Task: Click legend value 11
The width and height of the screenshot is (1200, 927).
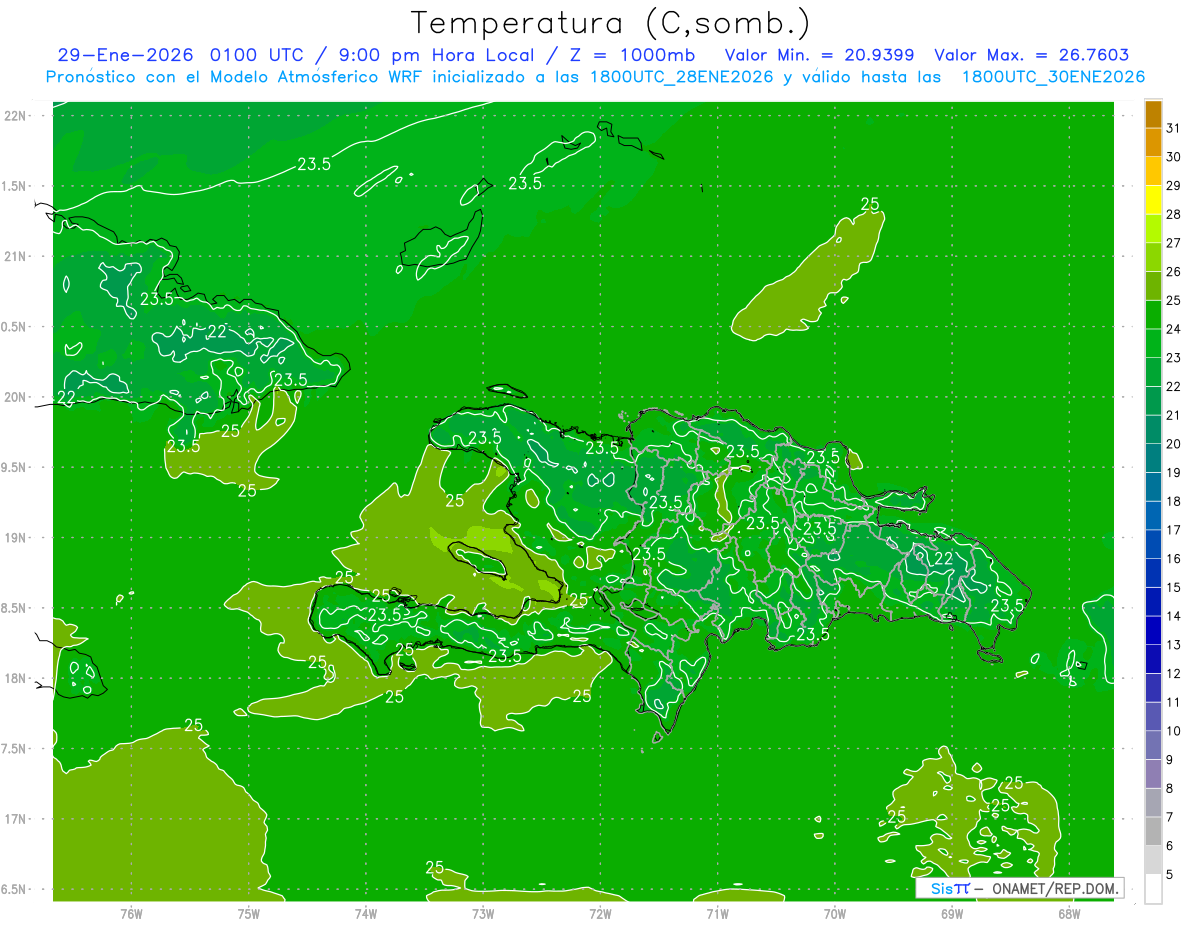Action: click(x=1173, y=702)
